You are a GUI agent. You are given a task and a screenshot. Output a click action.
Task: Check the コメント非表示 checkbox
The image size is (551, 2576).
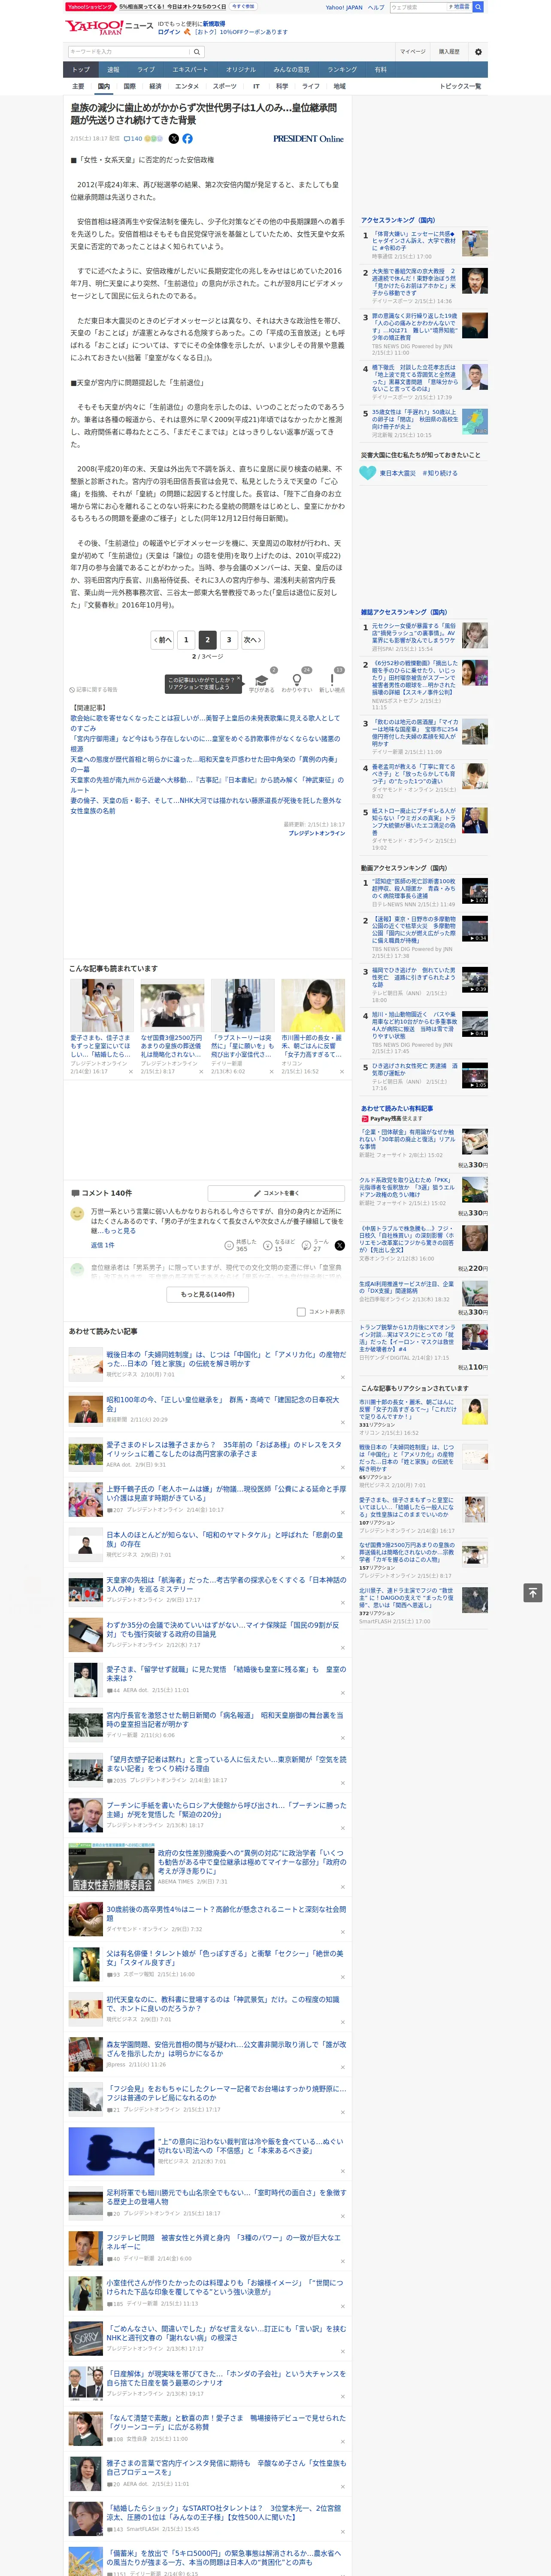[301, 1311]
